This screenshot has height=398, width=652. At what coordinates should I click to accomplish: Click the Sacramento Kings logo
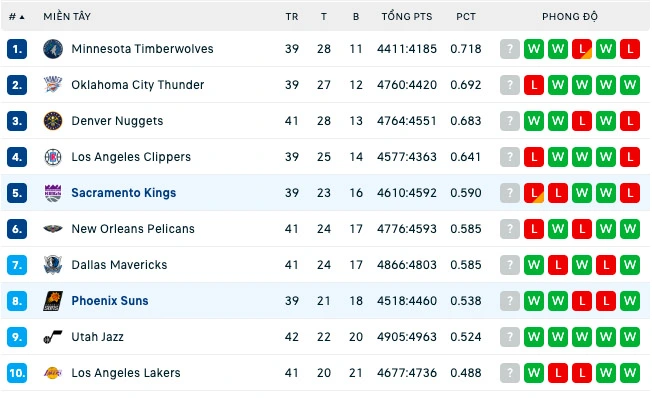[53, 193]
